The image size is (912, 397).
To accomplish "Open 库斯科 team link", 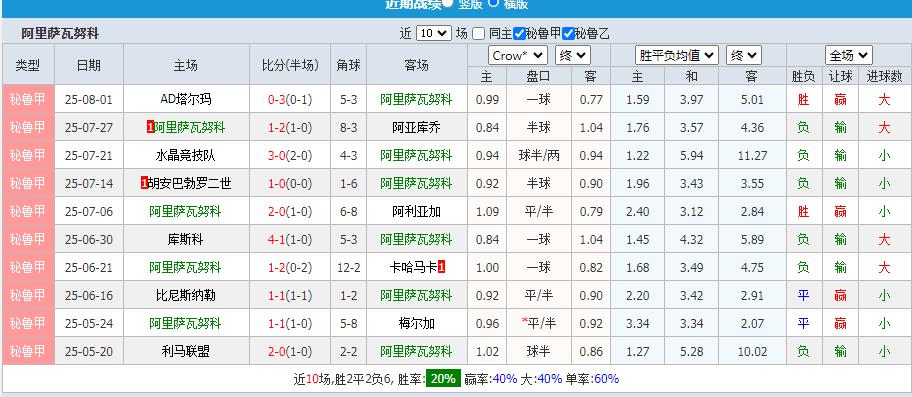I will coord(186,239).
